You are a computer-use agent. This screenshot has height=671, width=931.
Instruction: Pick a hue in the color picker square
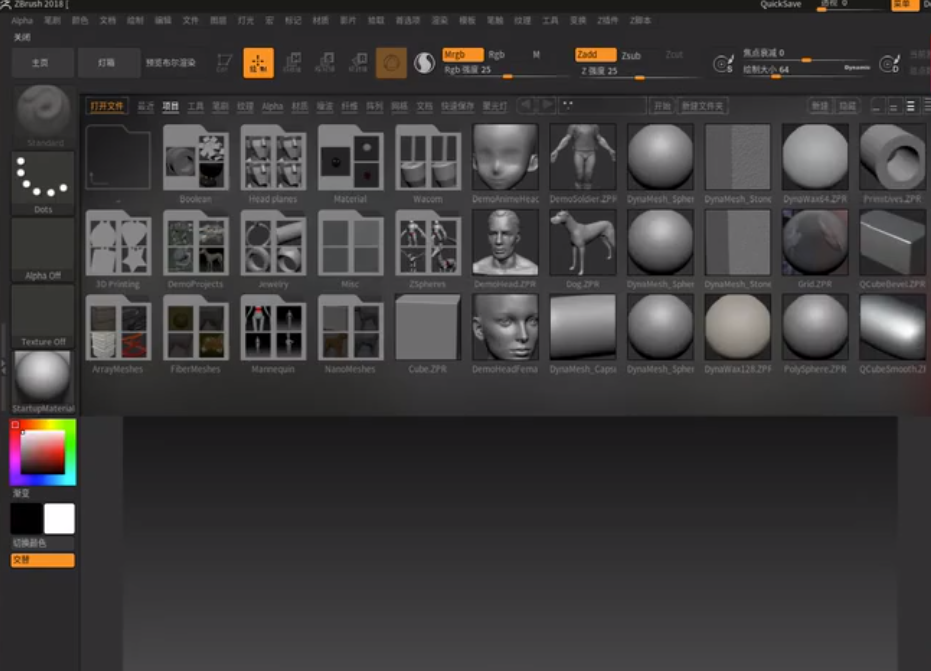(43, 452)
